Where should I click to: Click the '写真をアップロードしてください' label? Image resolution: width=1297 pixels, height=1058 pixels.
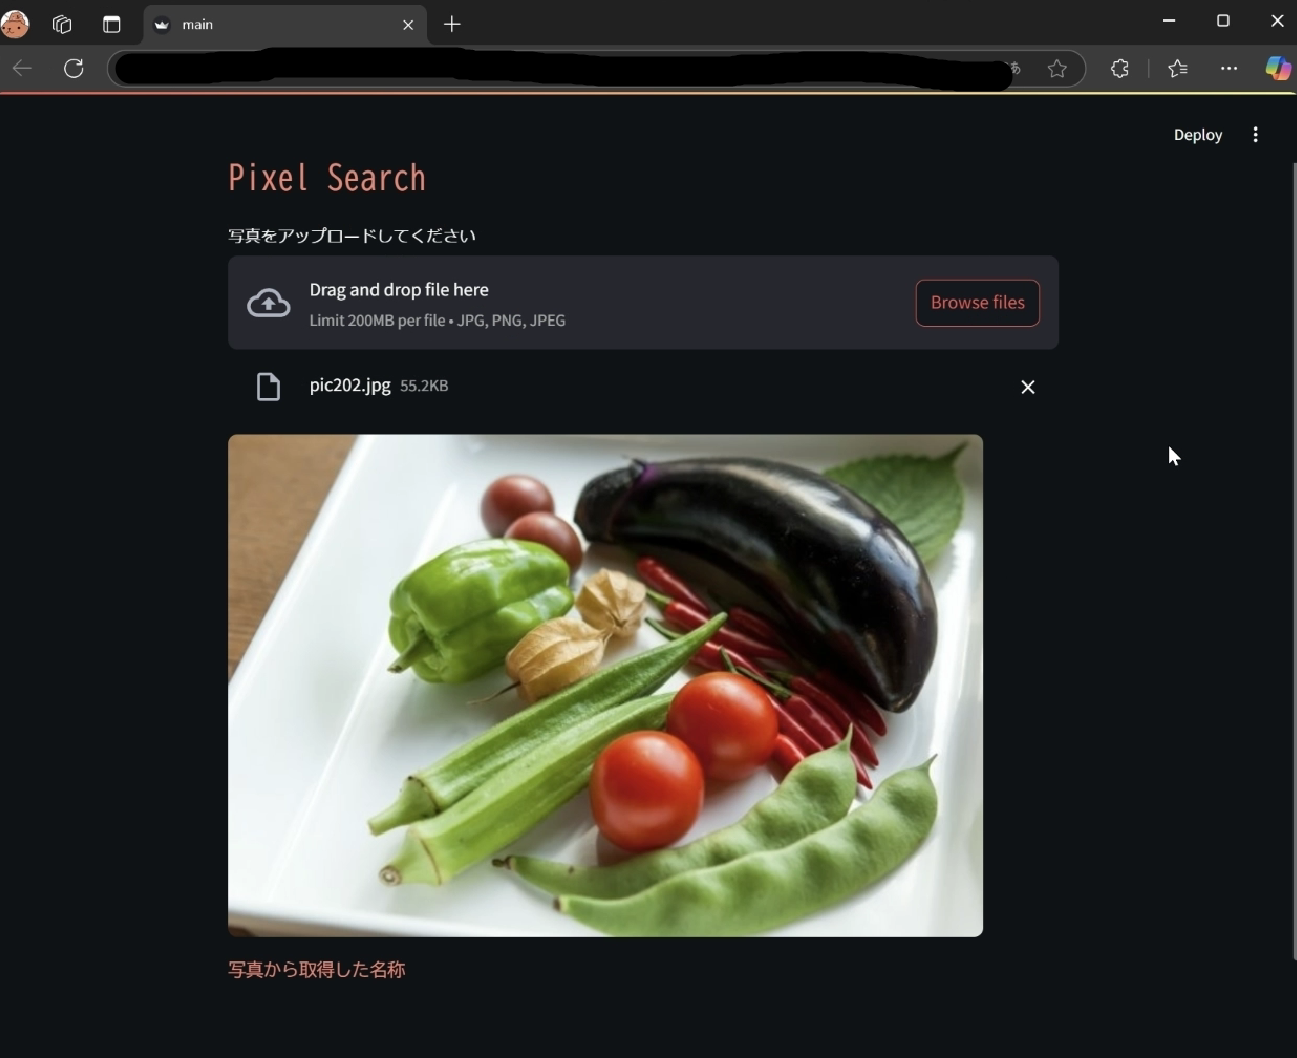pyautogui.click(x=352, y=236)
